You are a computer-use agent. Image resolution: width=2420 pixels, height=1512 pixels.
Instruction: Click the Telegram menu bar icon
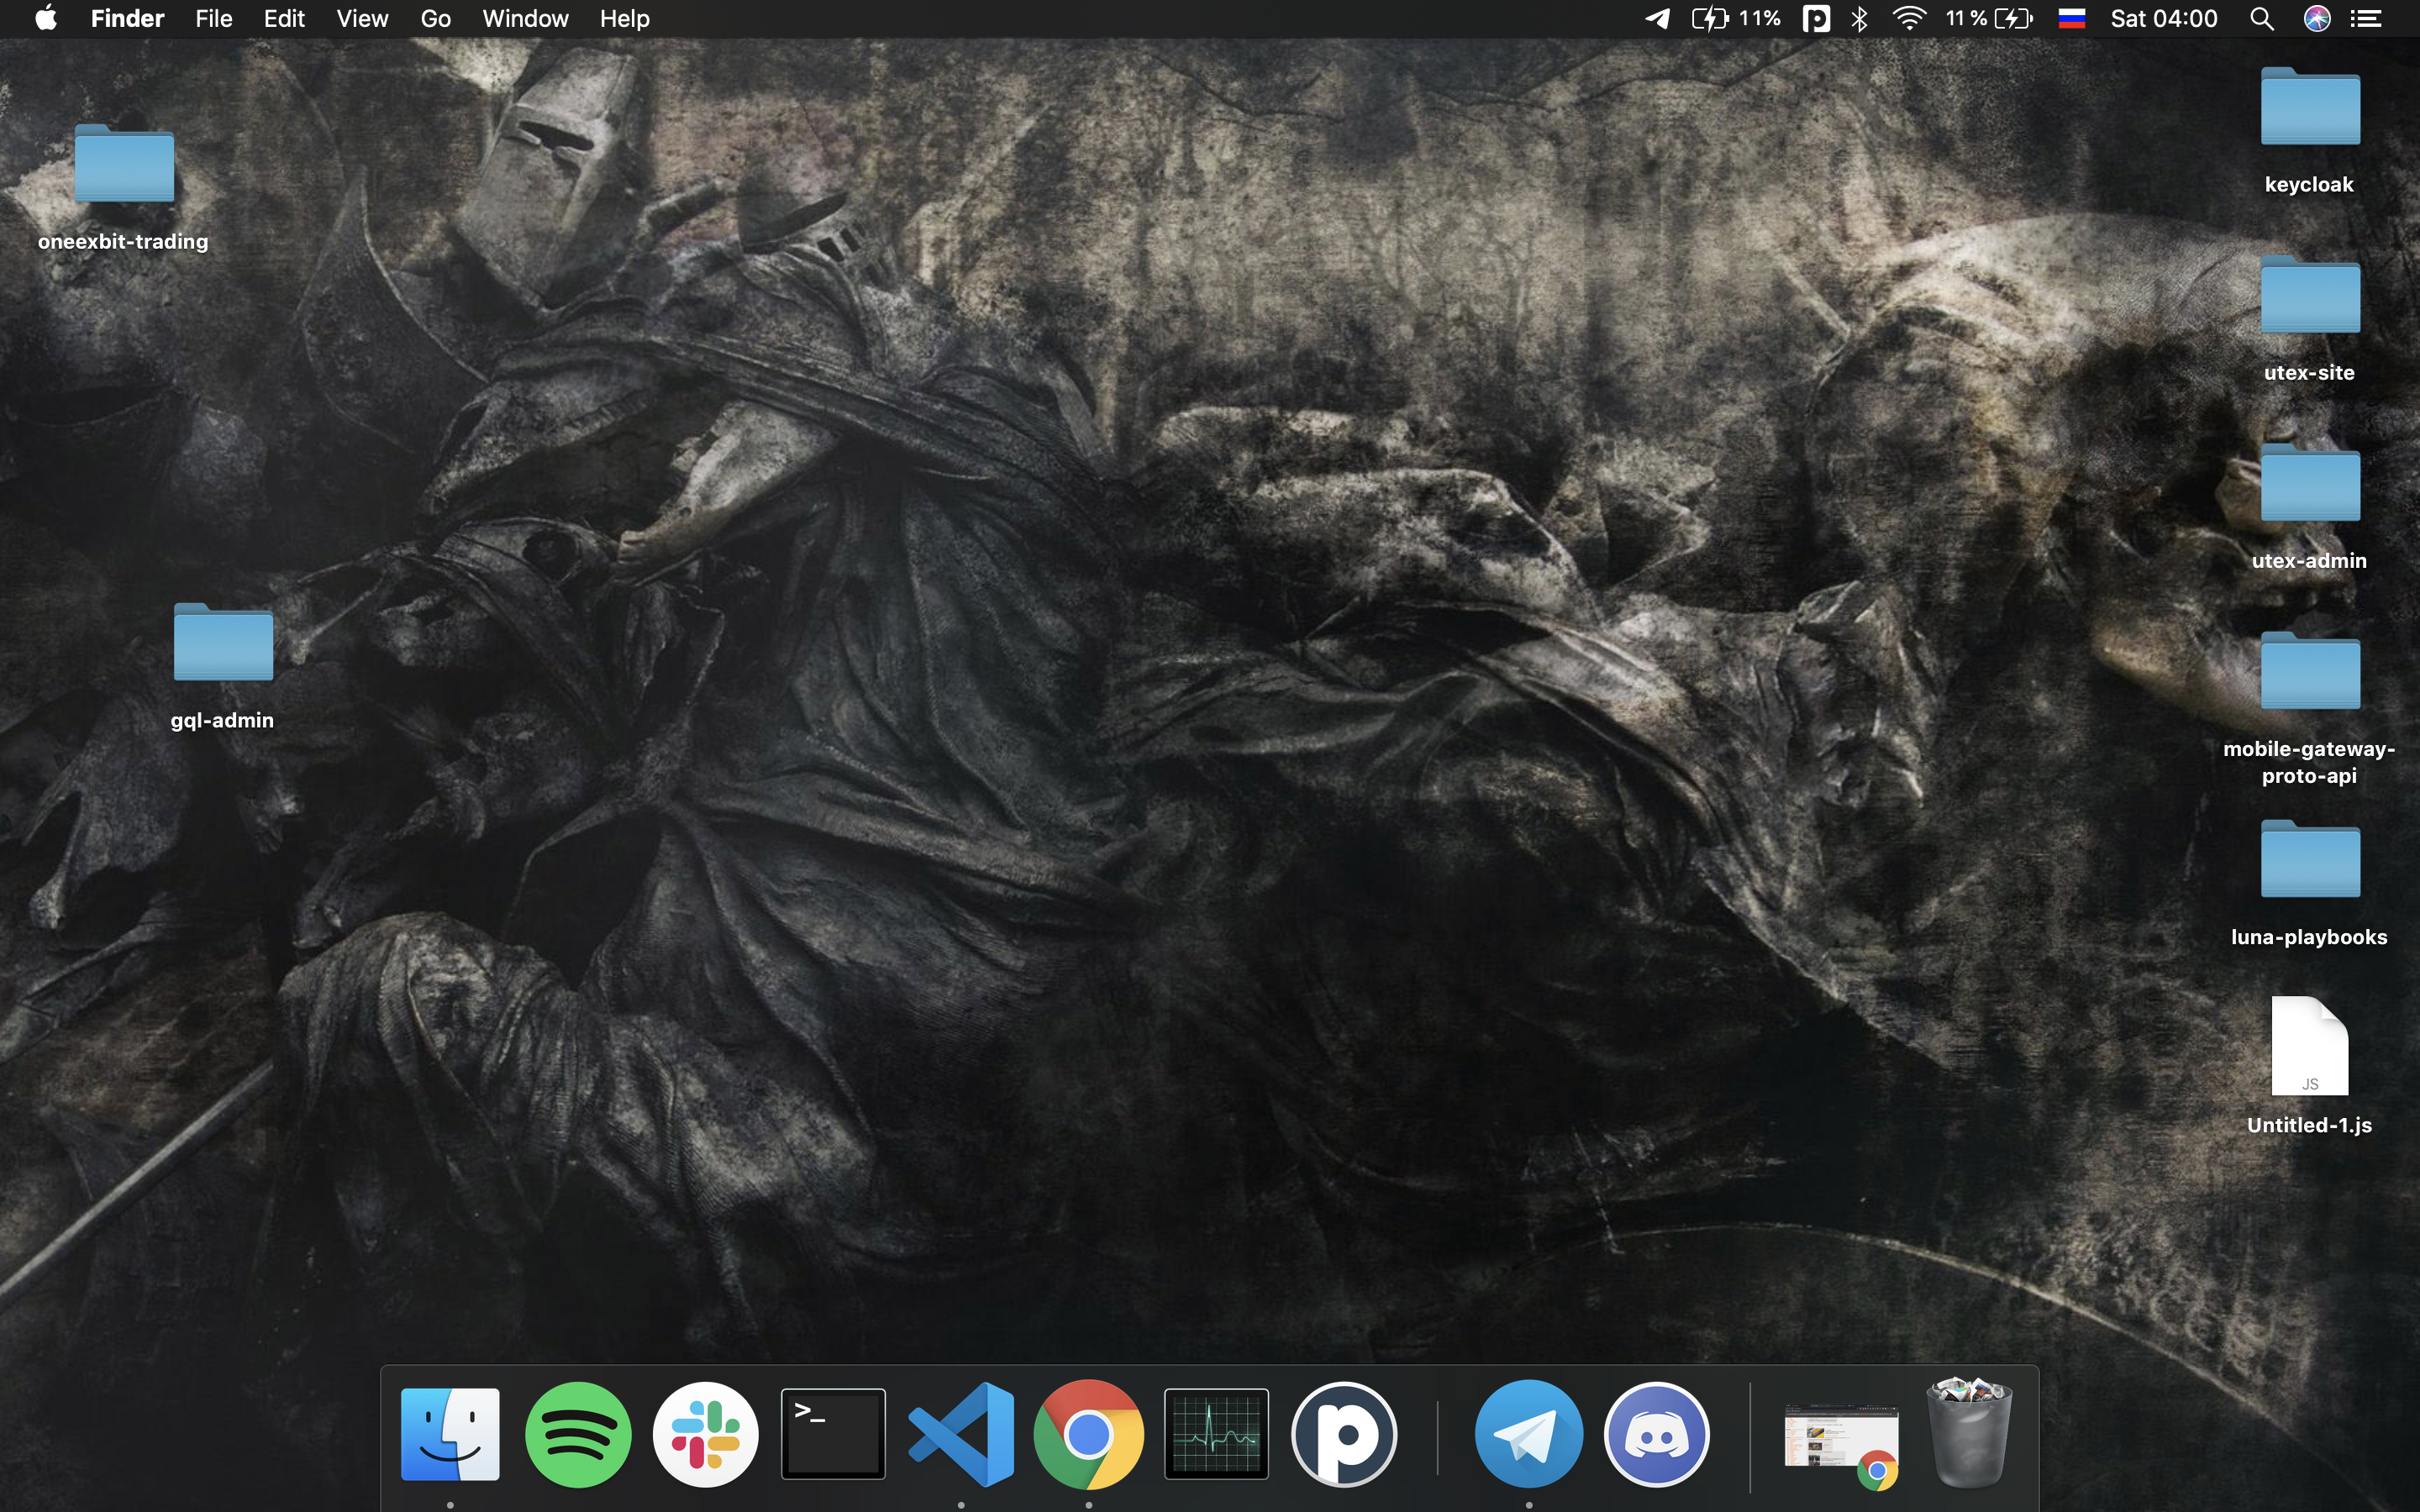[1657, 18]
